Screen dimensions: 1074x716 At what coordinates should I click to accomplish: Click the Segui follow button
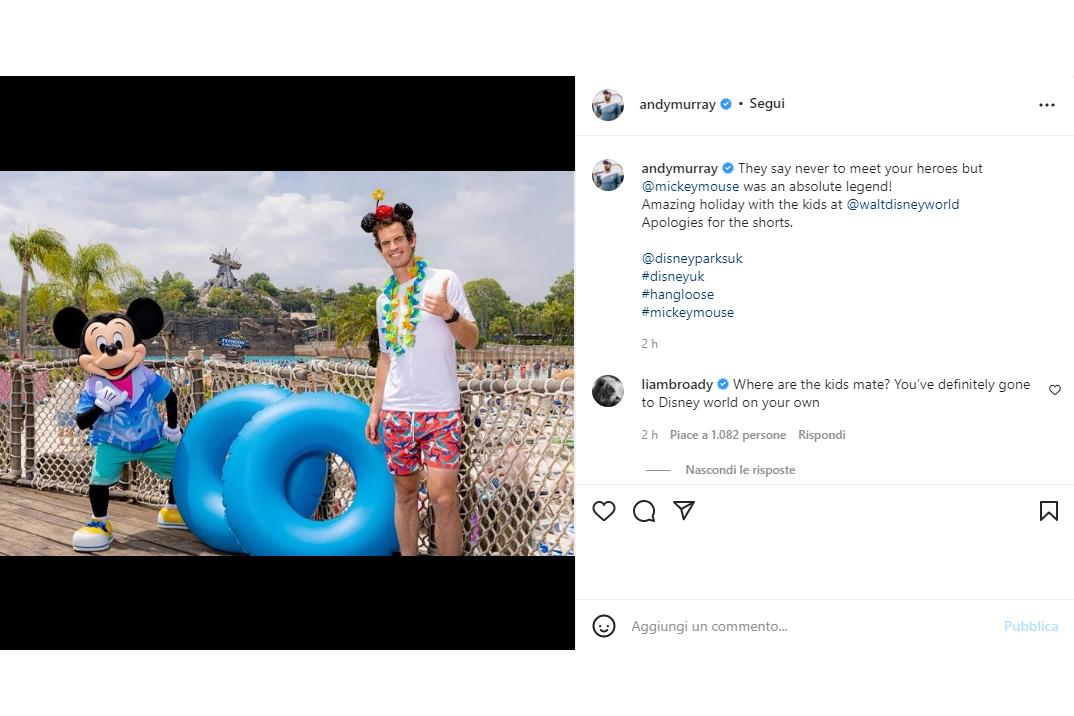pos(767,104)
